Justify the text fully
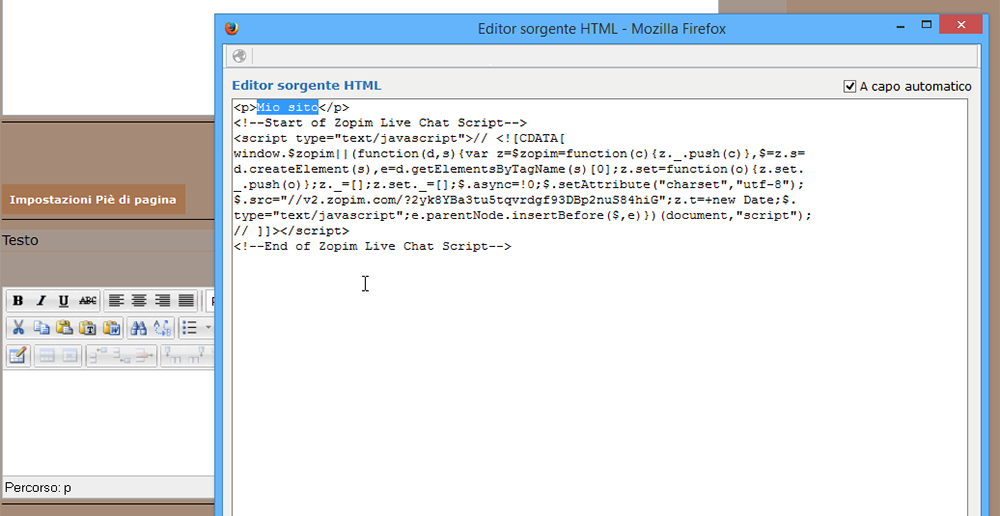The width and height of the screenshot is (1000, 516). pyautogui.click(x=186, y=300)
